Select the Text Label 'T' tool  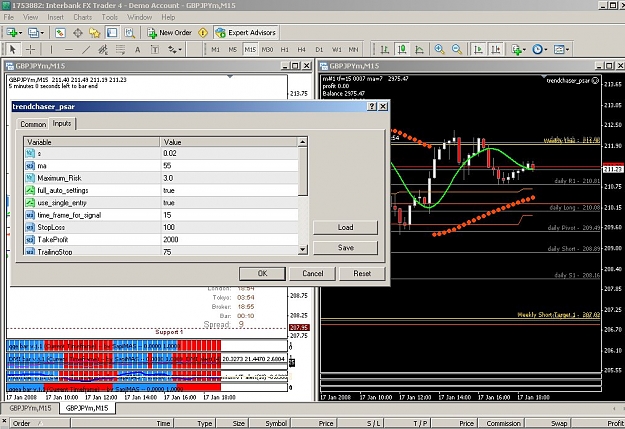pos(155,49)
